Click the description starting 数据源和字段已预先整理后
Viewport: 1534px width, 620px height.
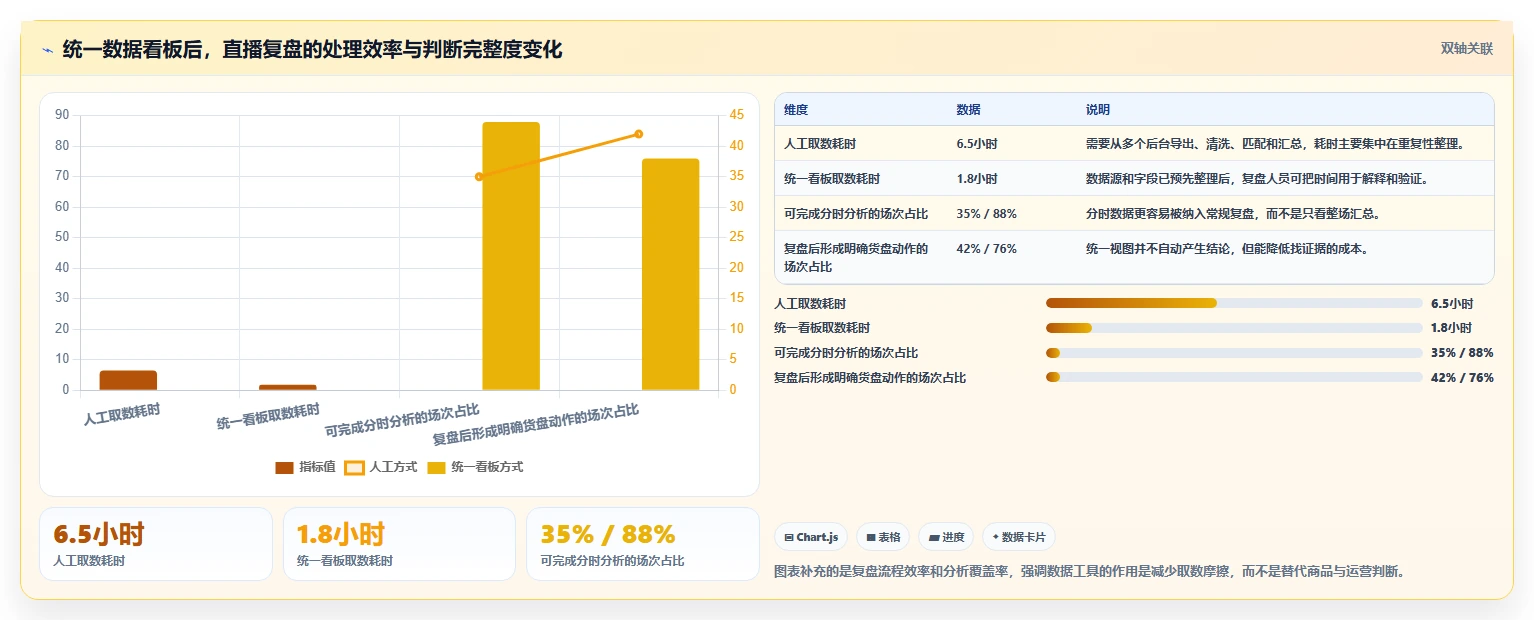[1257, 179]
